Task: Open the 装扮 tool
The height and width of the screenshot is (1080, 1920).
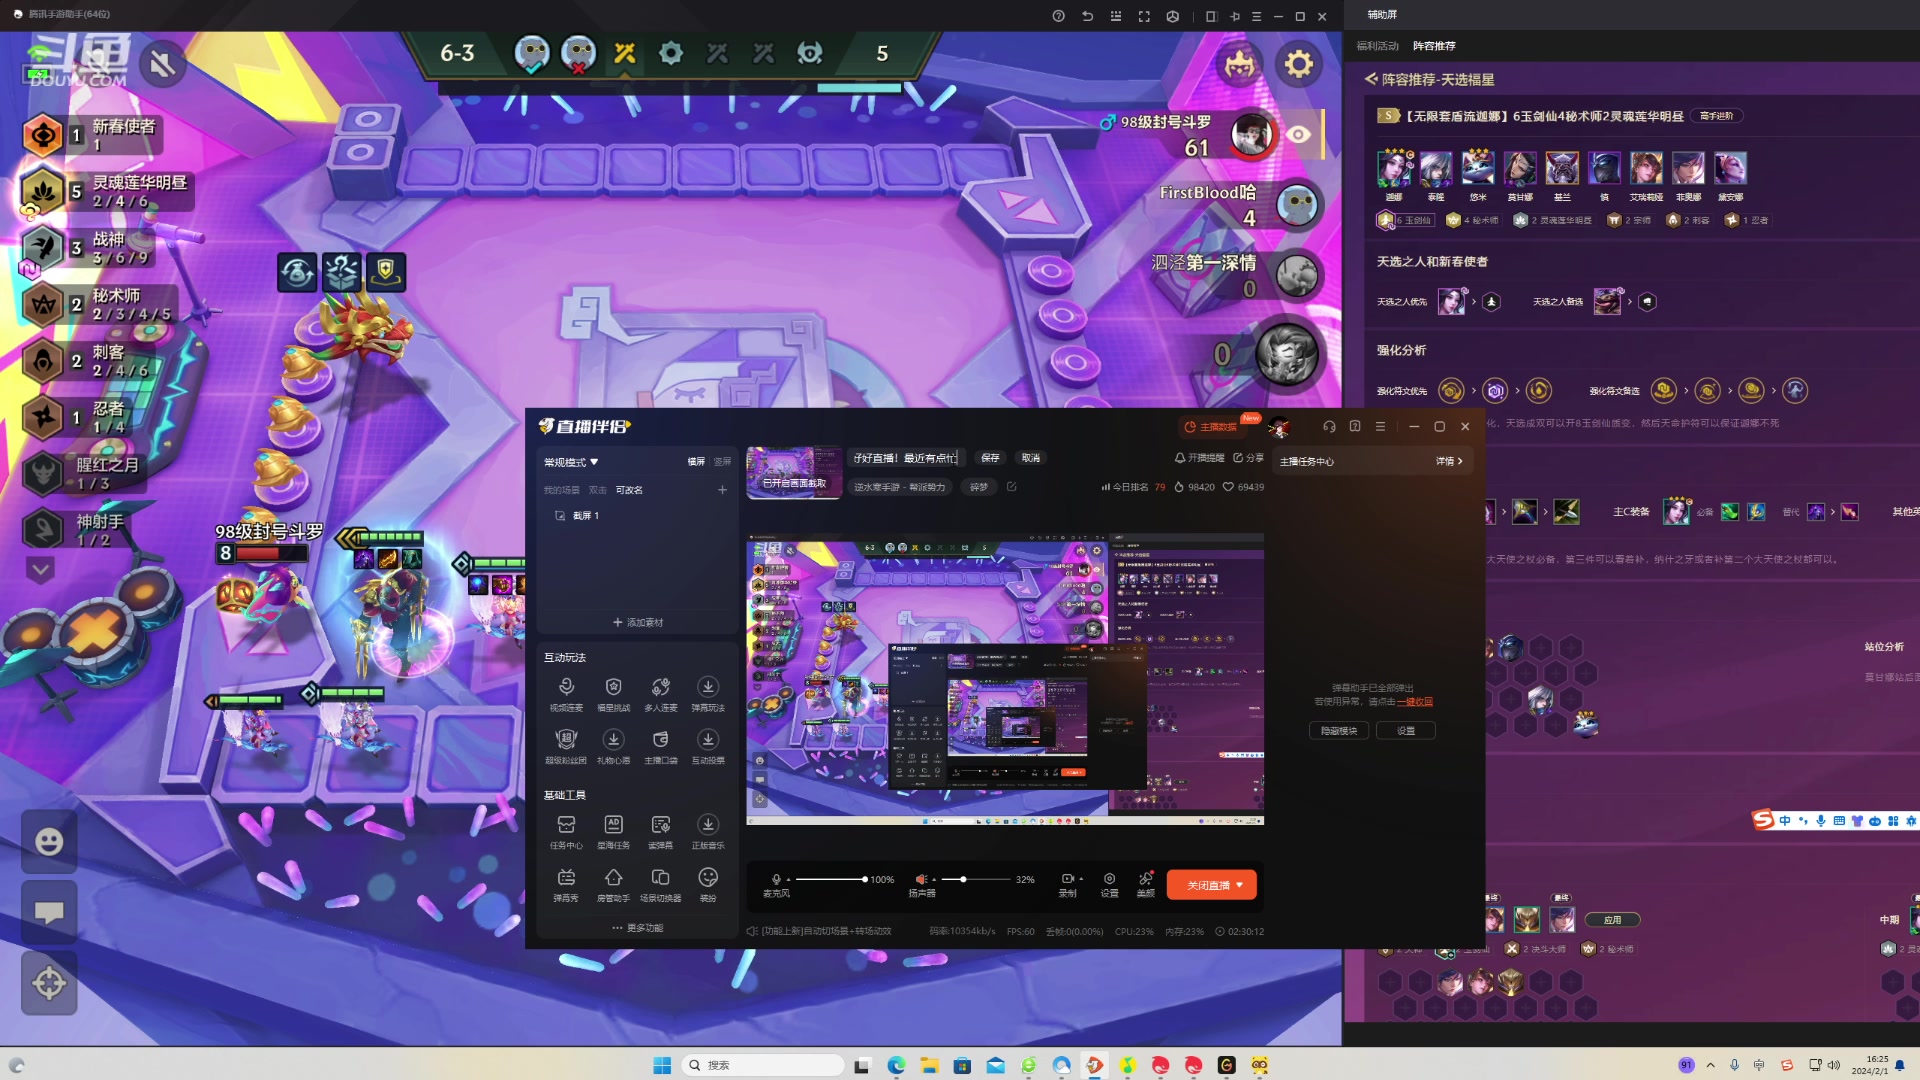Action: click(x=708, y=884)
